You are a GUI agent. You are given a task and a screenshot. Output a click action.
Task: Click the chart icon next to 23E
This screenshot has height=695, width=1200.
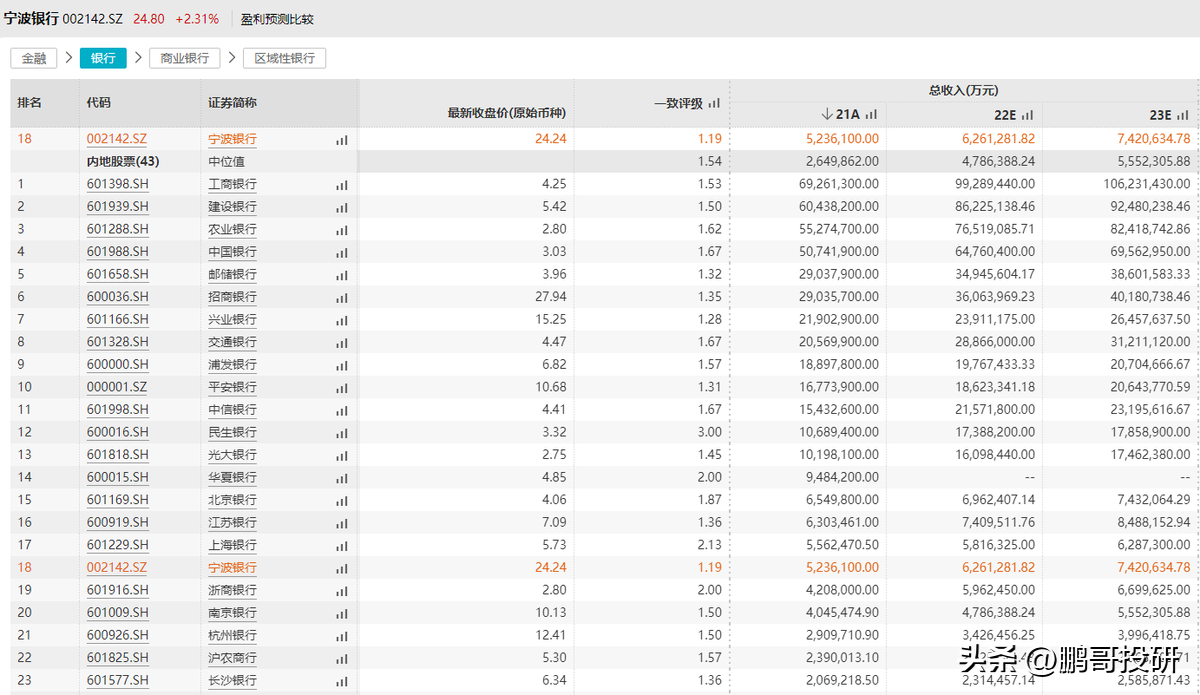1183,115
